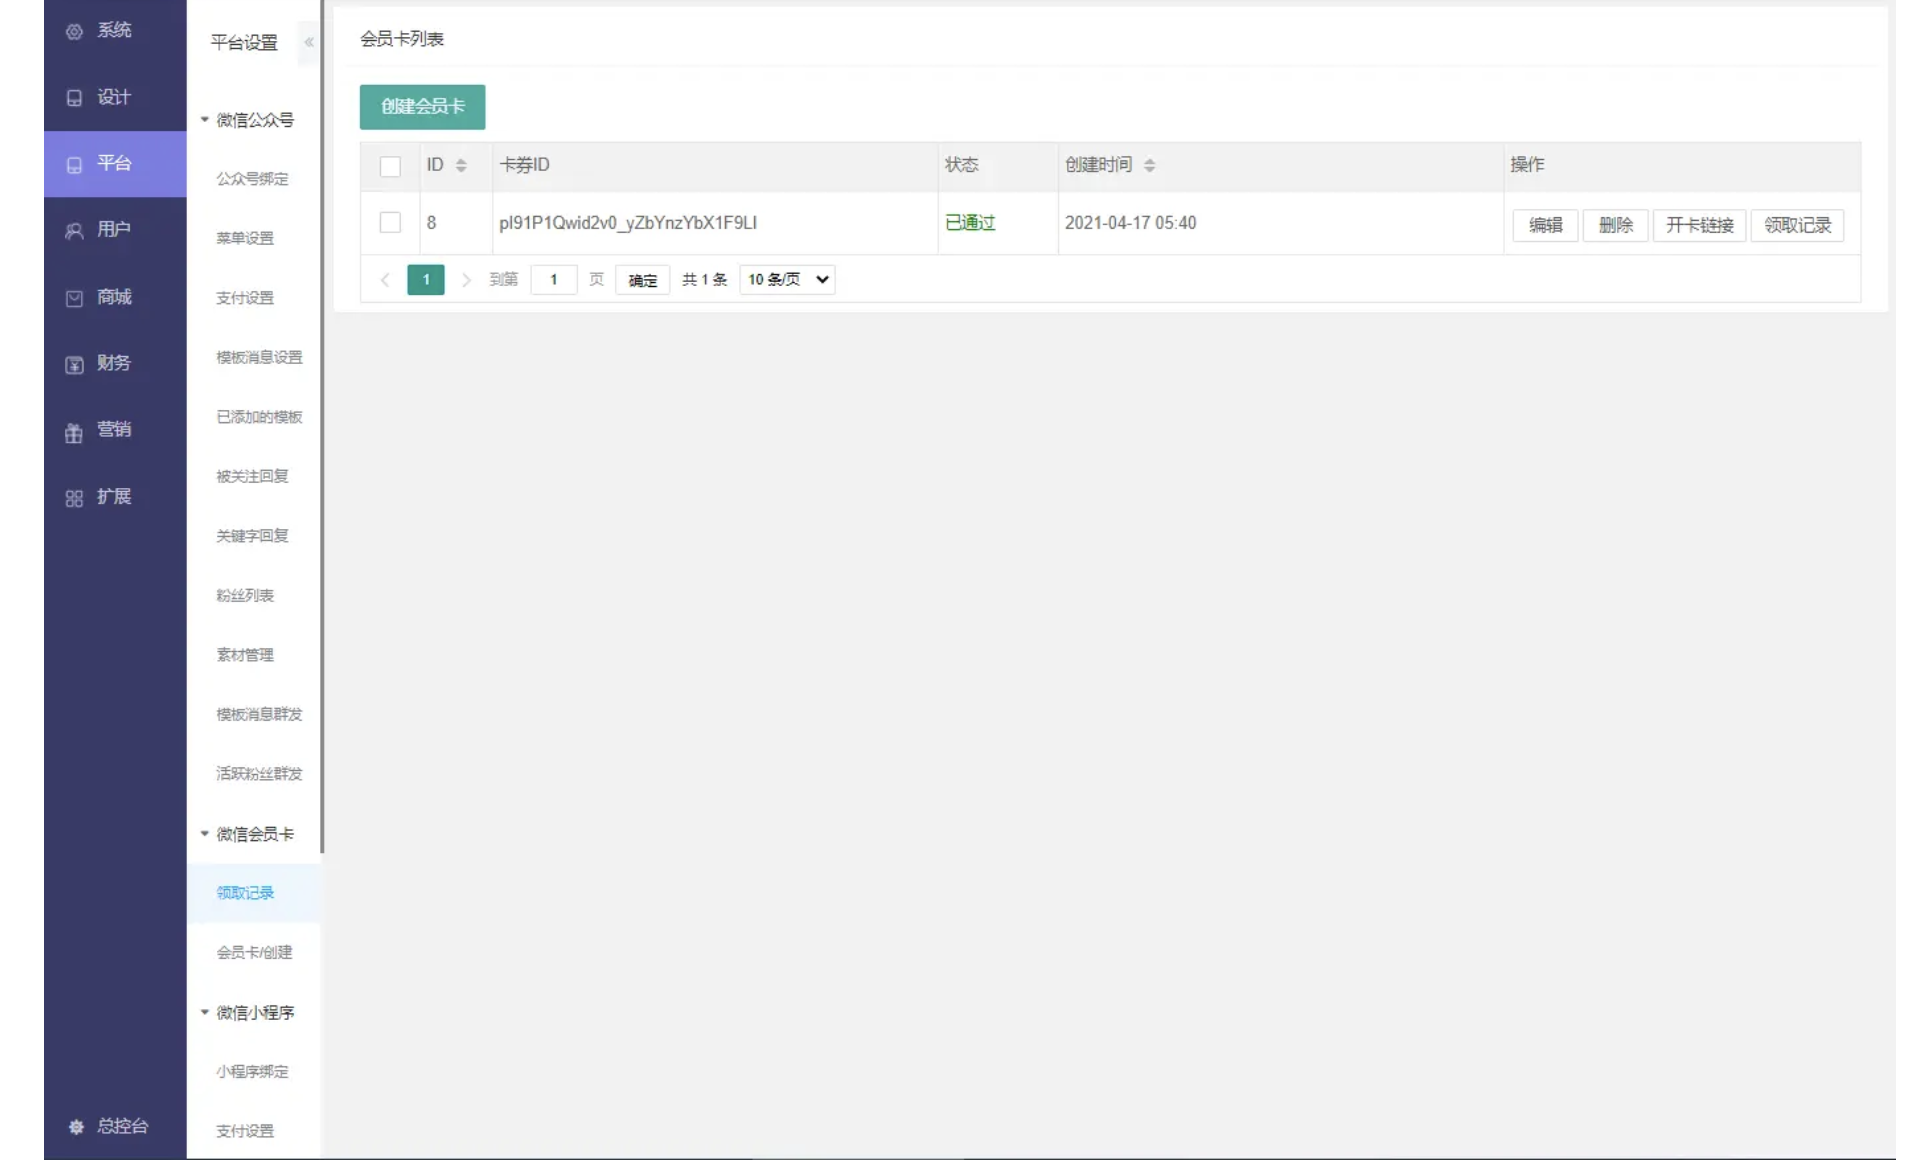The height and width of the screenshot is (1172, 1914).
Task: Click the 商城 shop icon
Action: pos(74,298)
